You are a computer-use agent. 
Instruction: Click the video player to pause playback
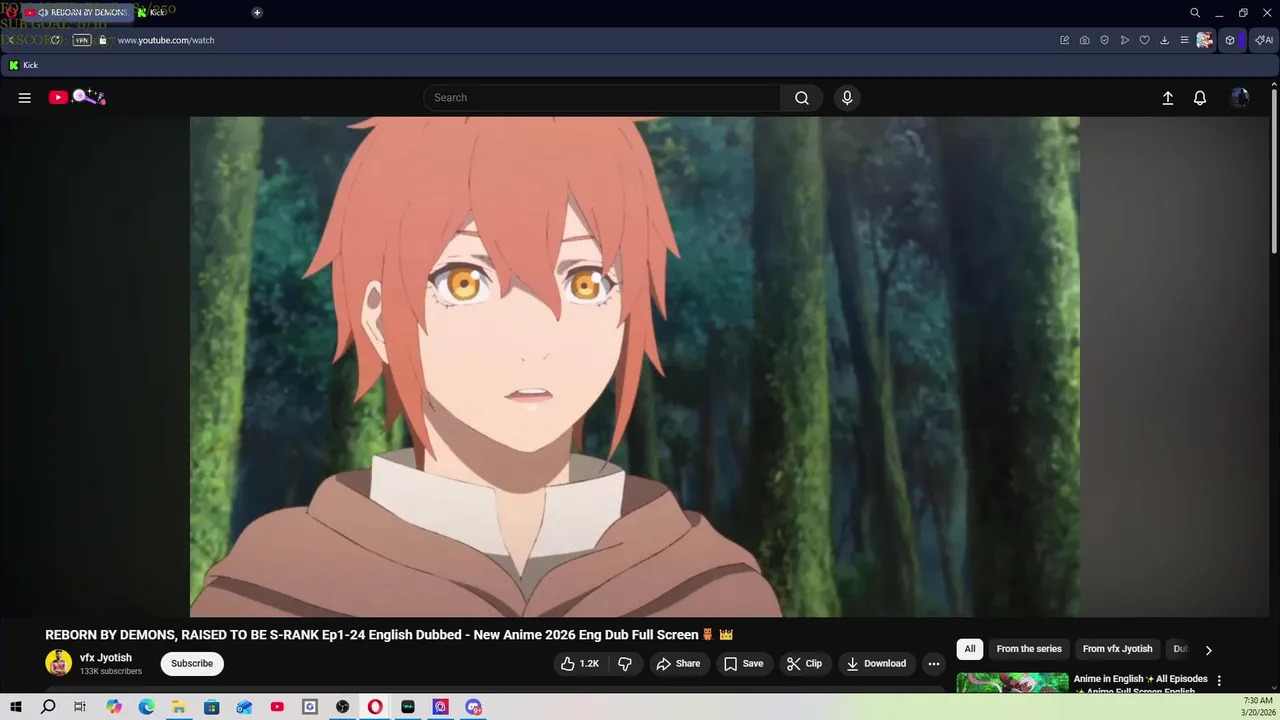(635, 367)
